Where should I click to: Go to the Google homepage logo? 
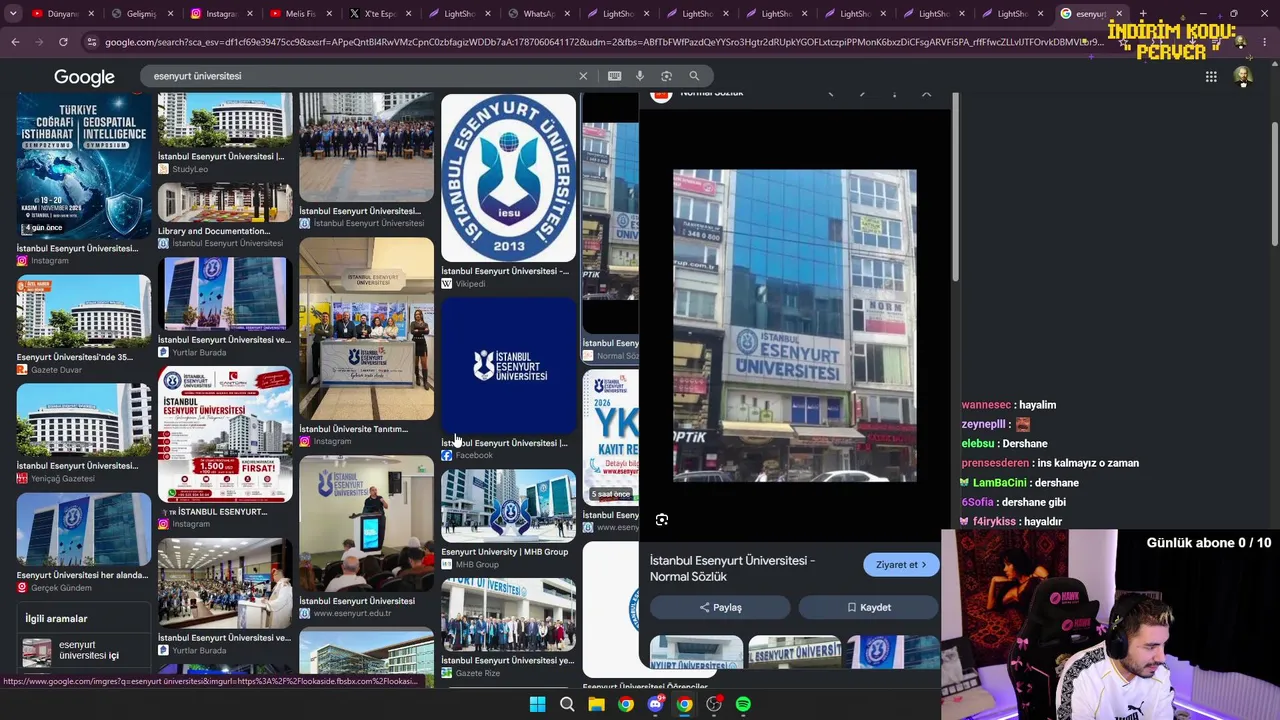(x=84, y=77)
